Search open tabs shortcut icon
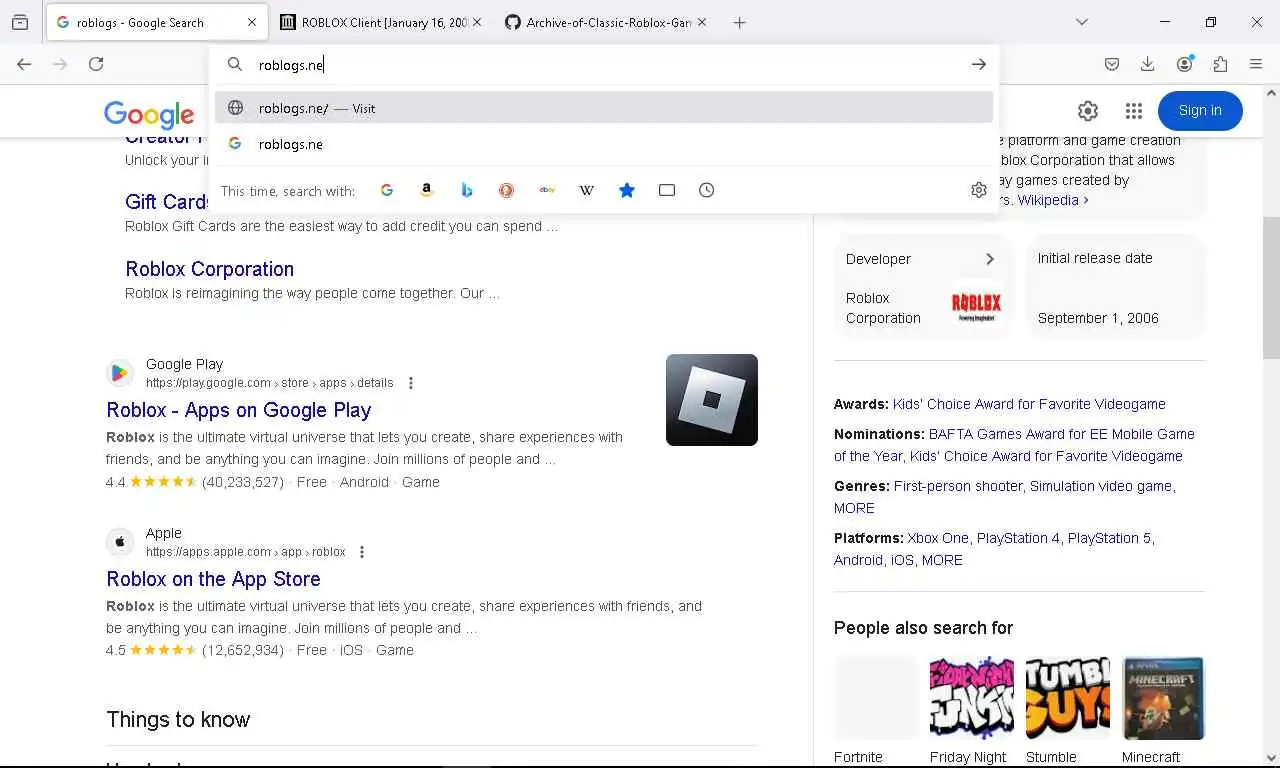This screenshot has width=1280, height=768. 667,190
